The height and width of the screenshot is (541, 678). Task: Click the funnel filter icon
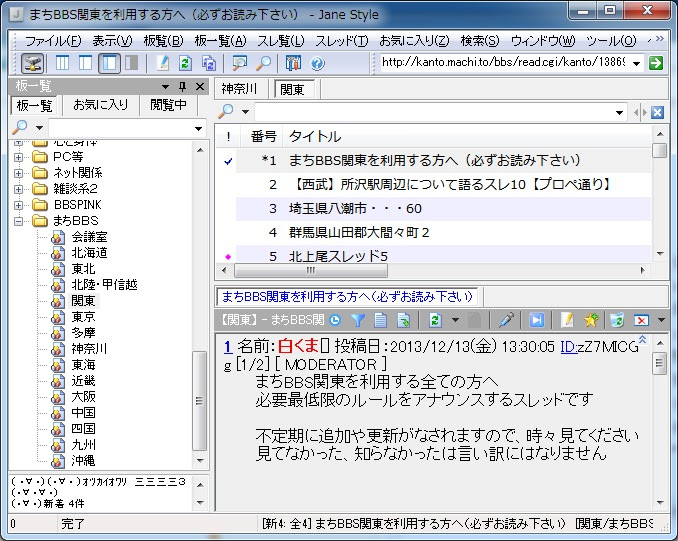pyautogui.click(x=358, y=320)
